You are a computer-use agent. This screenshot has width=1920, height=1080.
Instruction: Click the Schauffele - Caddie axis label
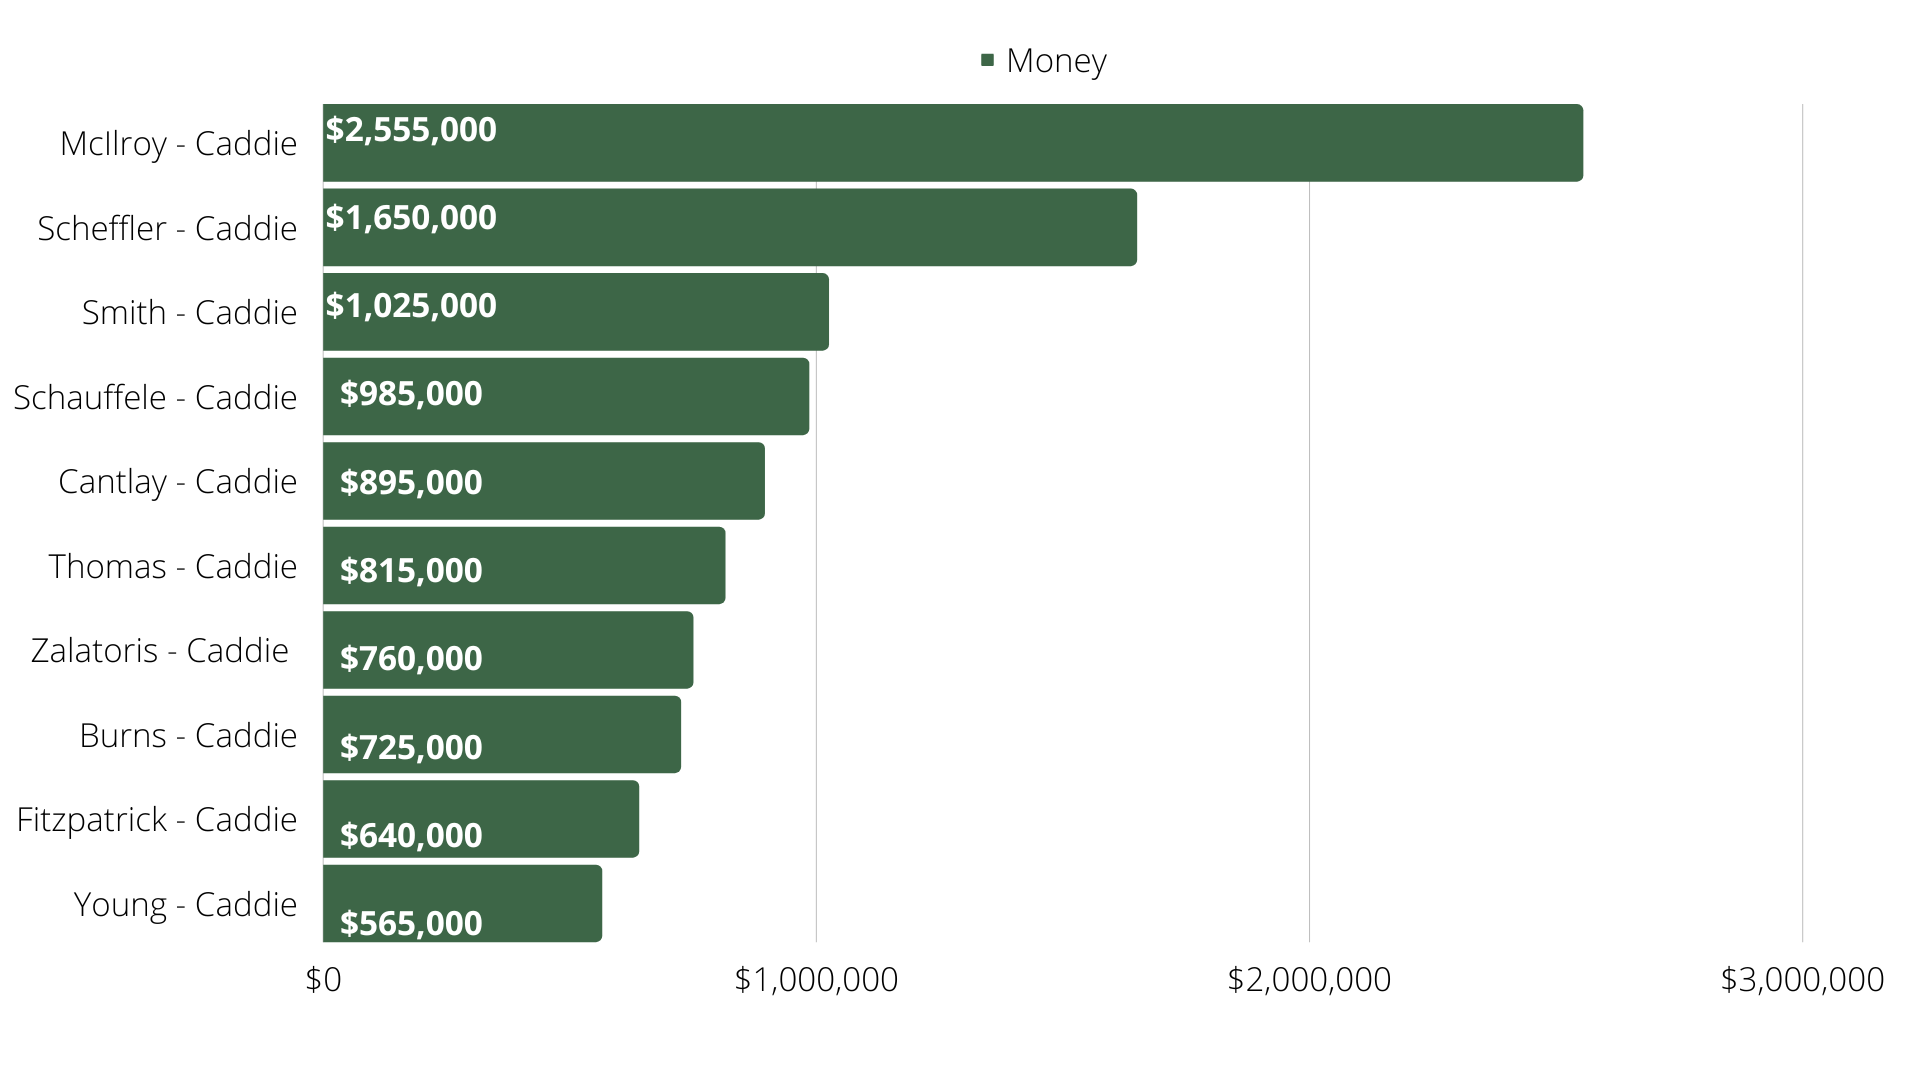pyautogui.click(x=155, y=398)
